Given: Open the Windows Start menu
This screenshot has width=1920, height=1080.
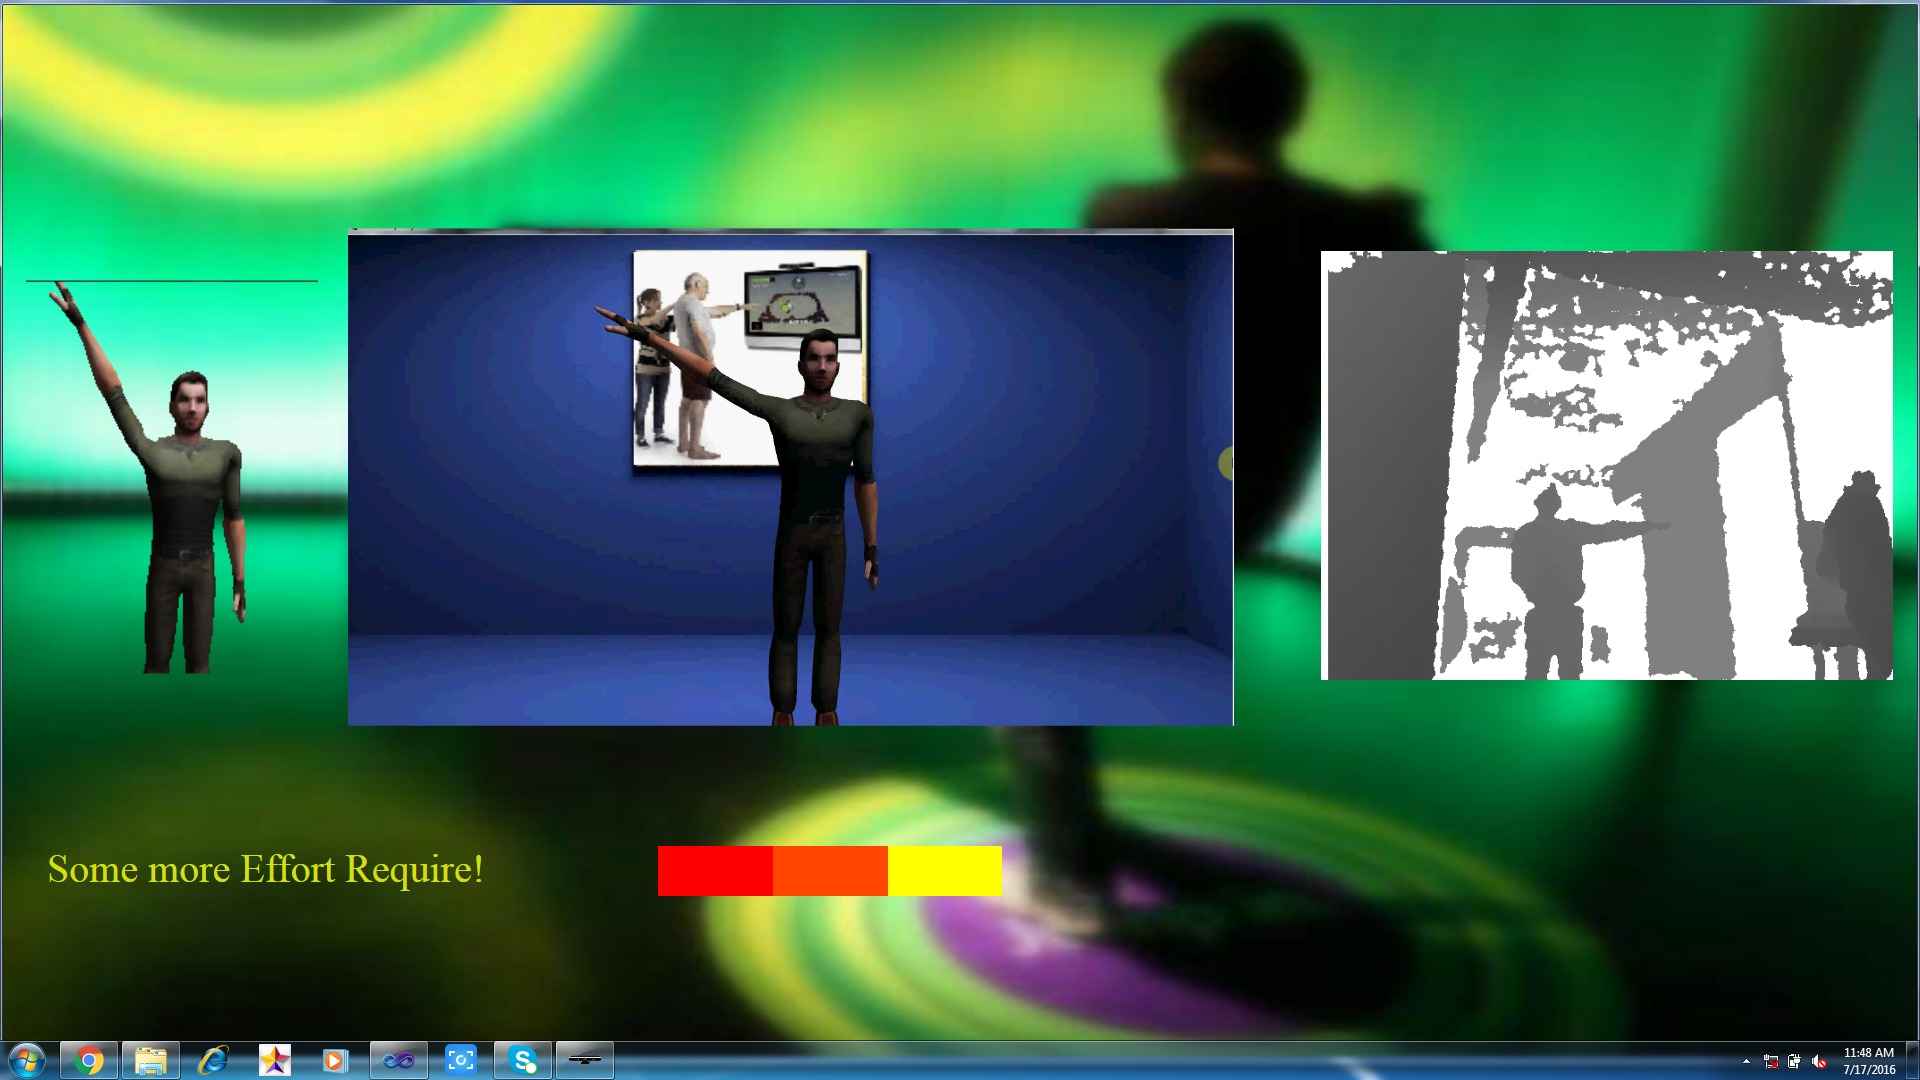Looking at the screenshot, I should 27,1060.
